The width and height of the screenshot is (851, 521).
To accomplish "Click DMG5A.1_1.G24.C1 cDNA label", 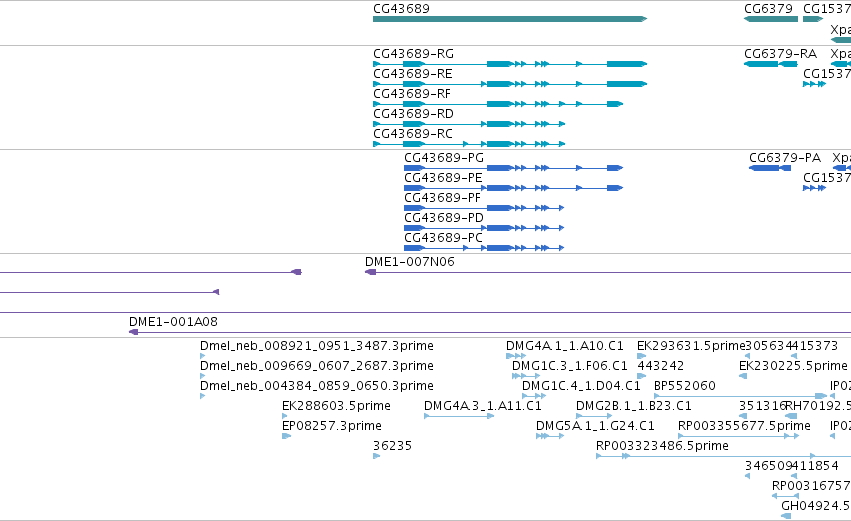I will [595, 427].
